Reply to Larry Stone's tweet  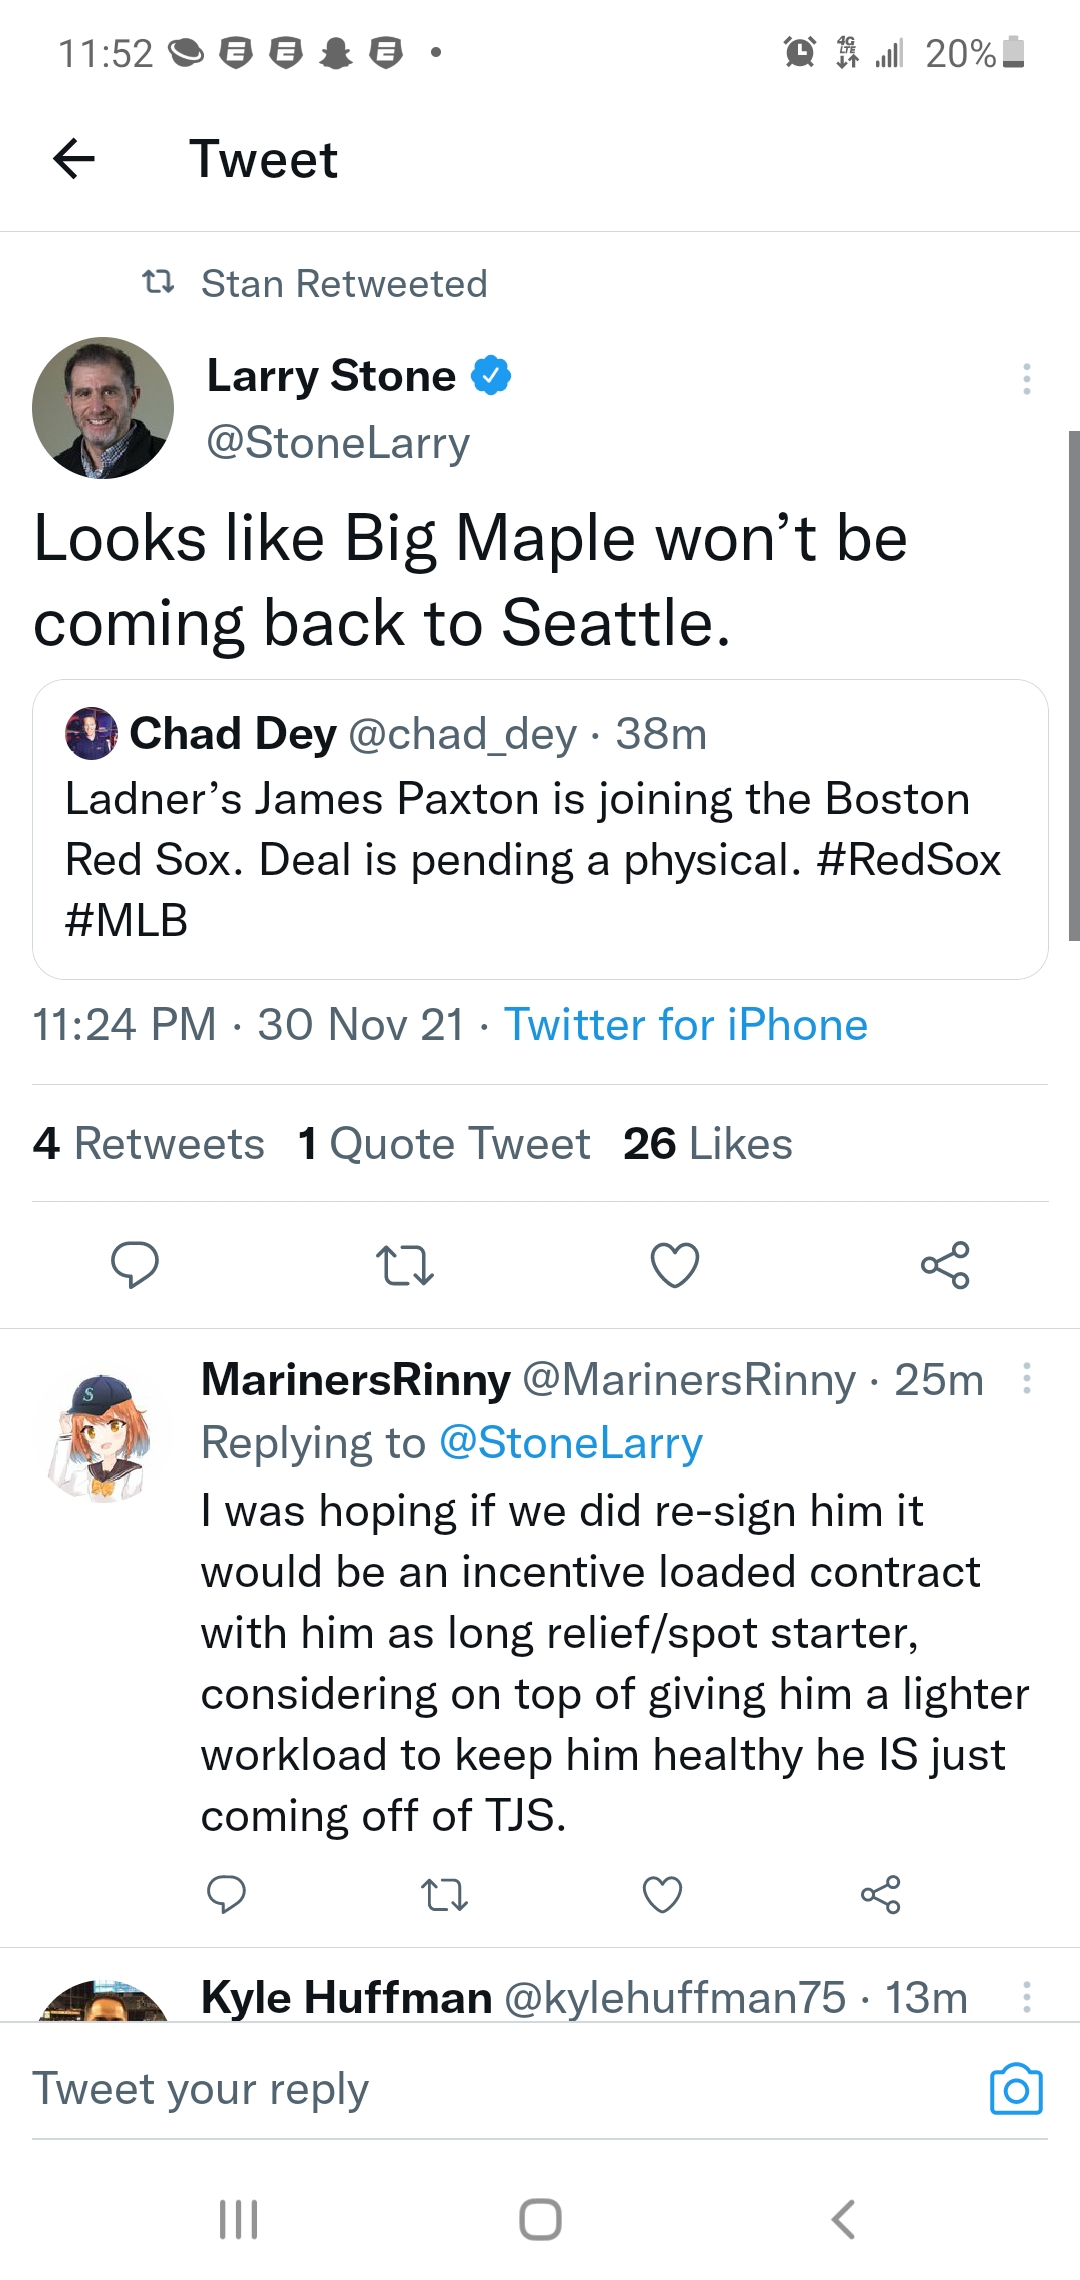tap(134, 1265)
